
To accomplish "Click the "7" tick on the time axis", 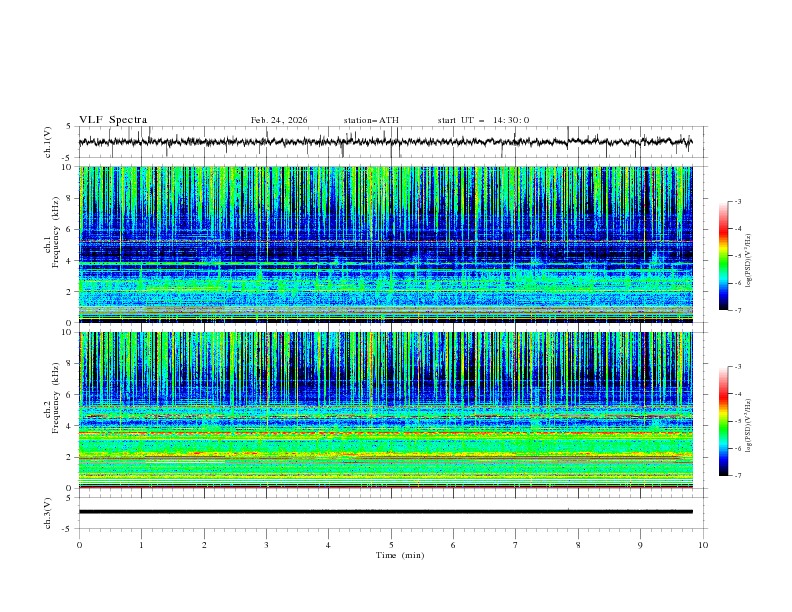I will pos(516,545).
